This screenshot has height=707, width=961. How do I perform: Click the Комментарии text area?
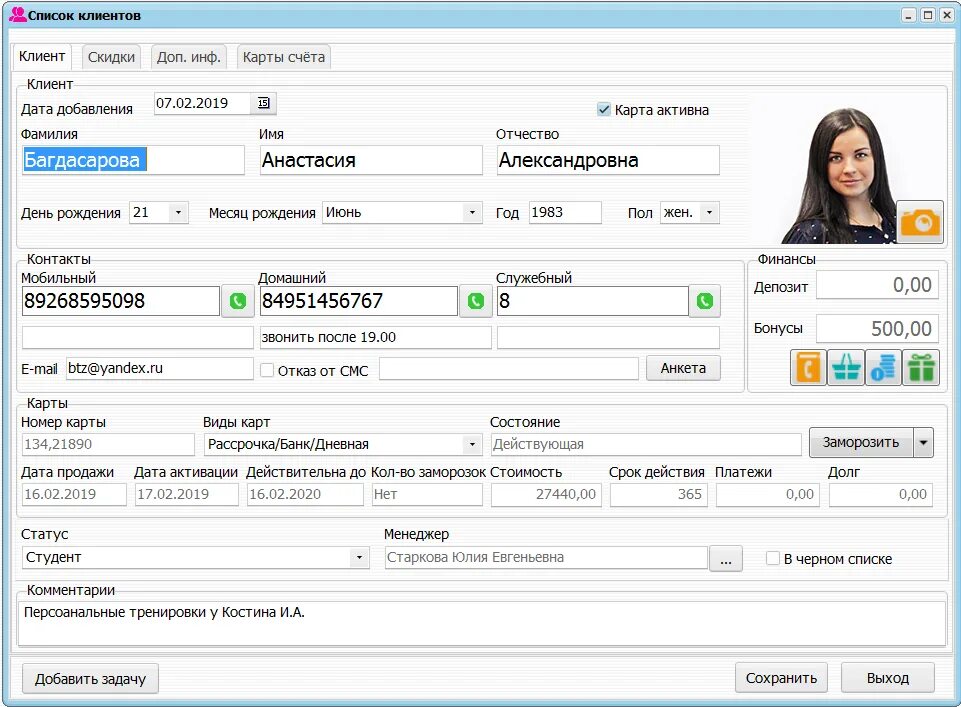click(x=482, y=623)
